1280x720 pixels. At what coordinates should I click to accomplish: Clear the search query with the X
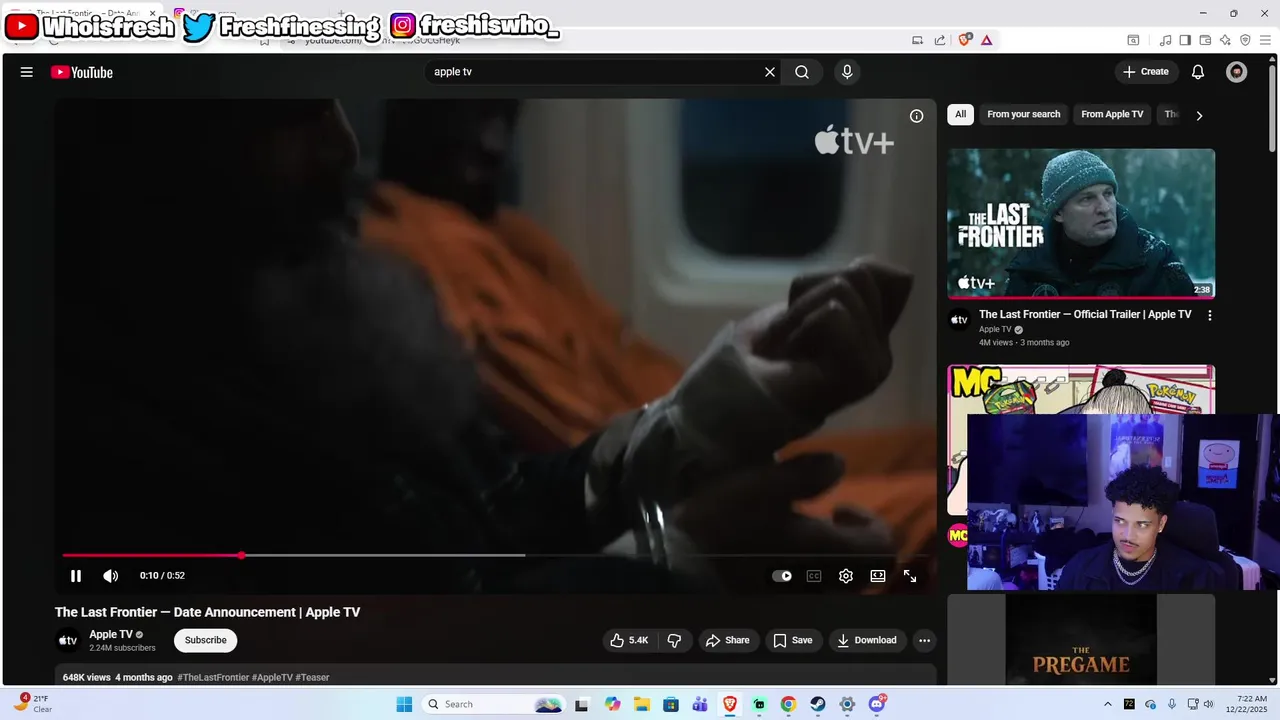click(x=770, y=72)
